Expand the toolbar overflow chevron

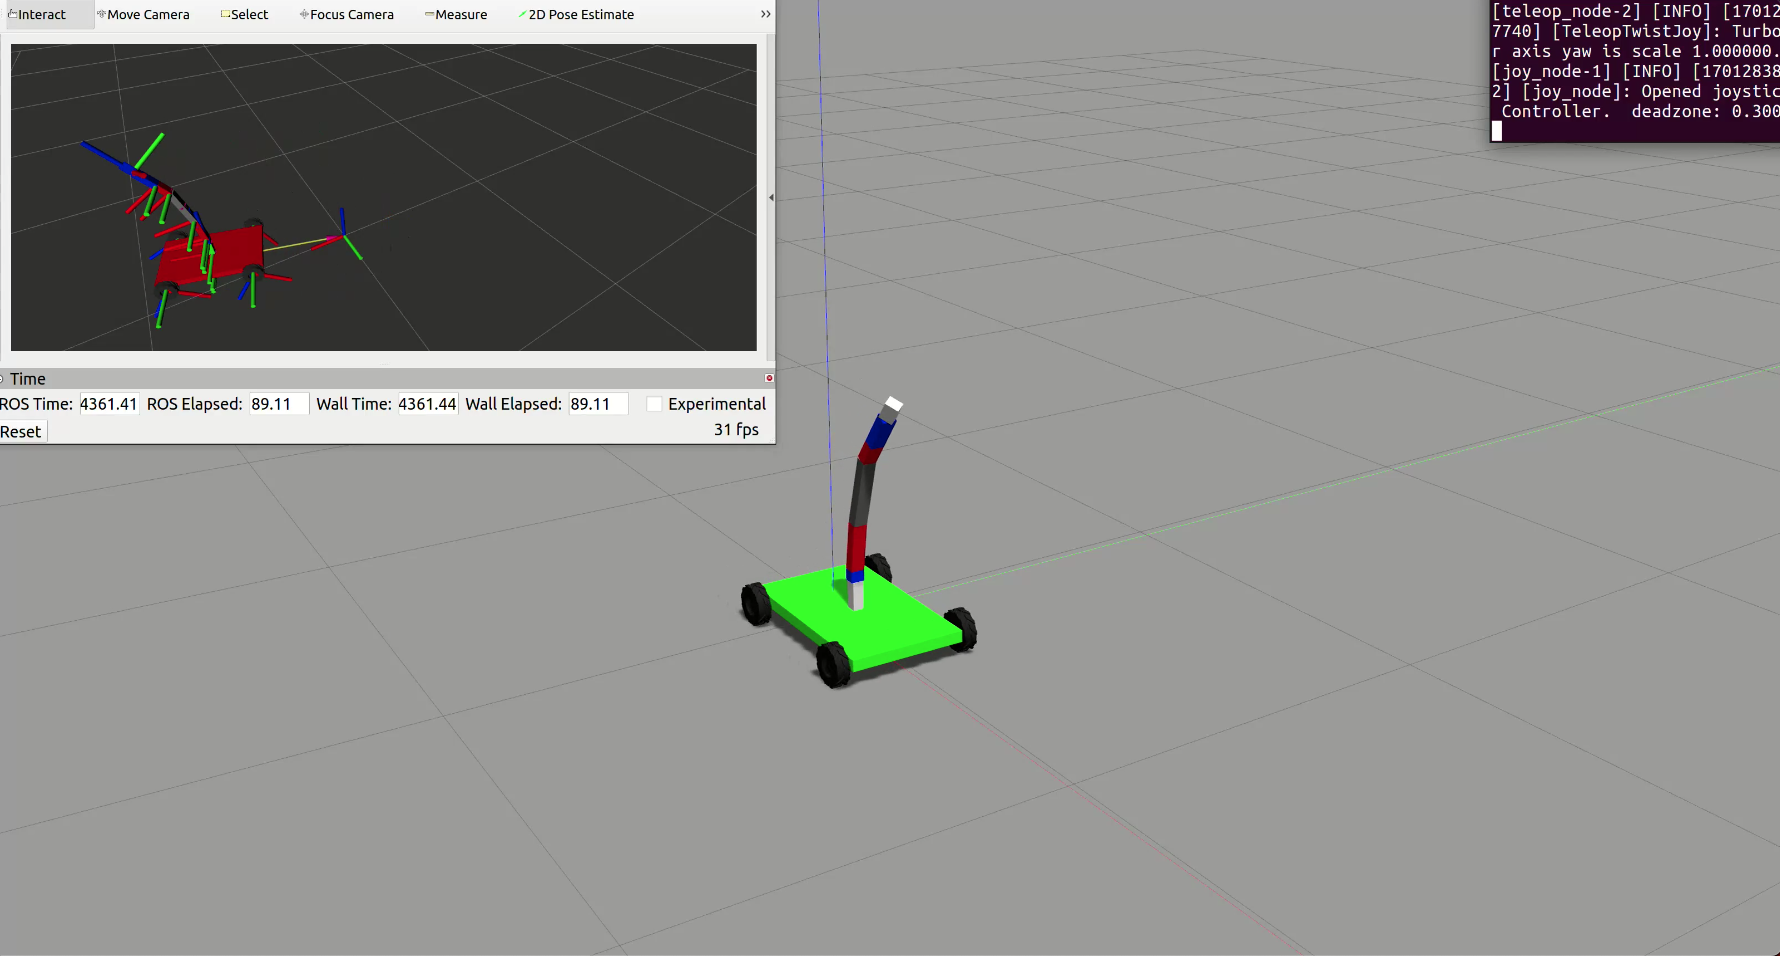[766, 14]
